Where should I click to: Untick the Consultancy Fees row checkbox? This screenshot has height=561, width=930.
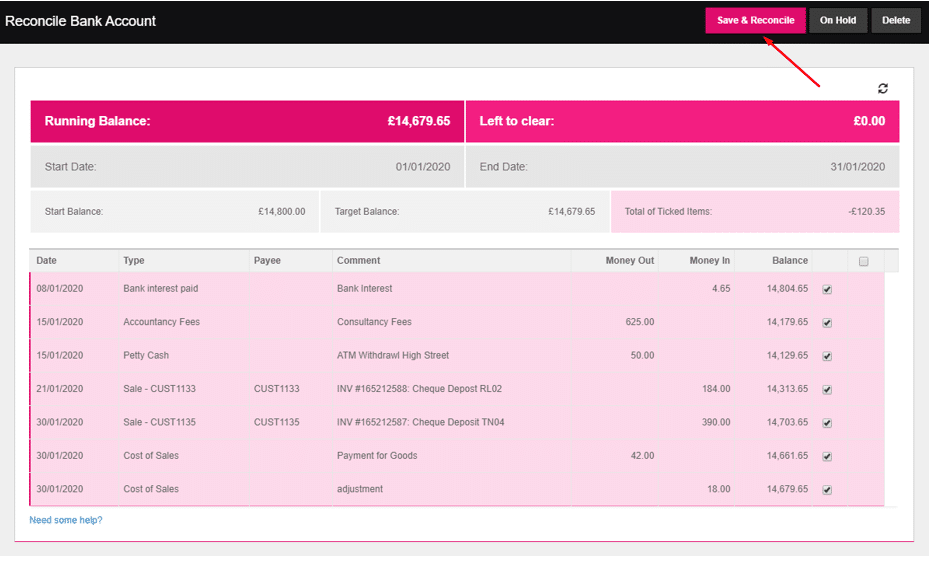[x=826, y=323]
